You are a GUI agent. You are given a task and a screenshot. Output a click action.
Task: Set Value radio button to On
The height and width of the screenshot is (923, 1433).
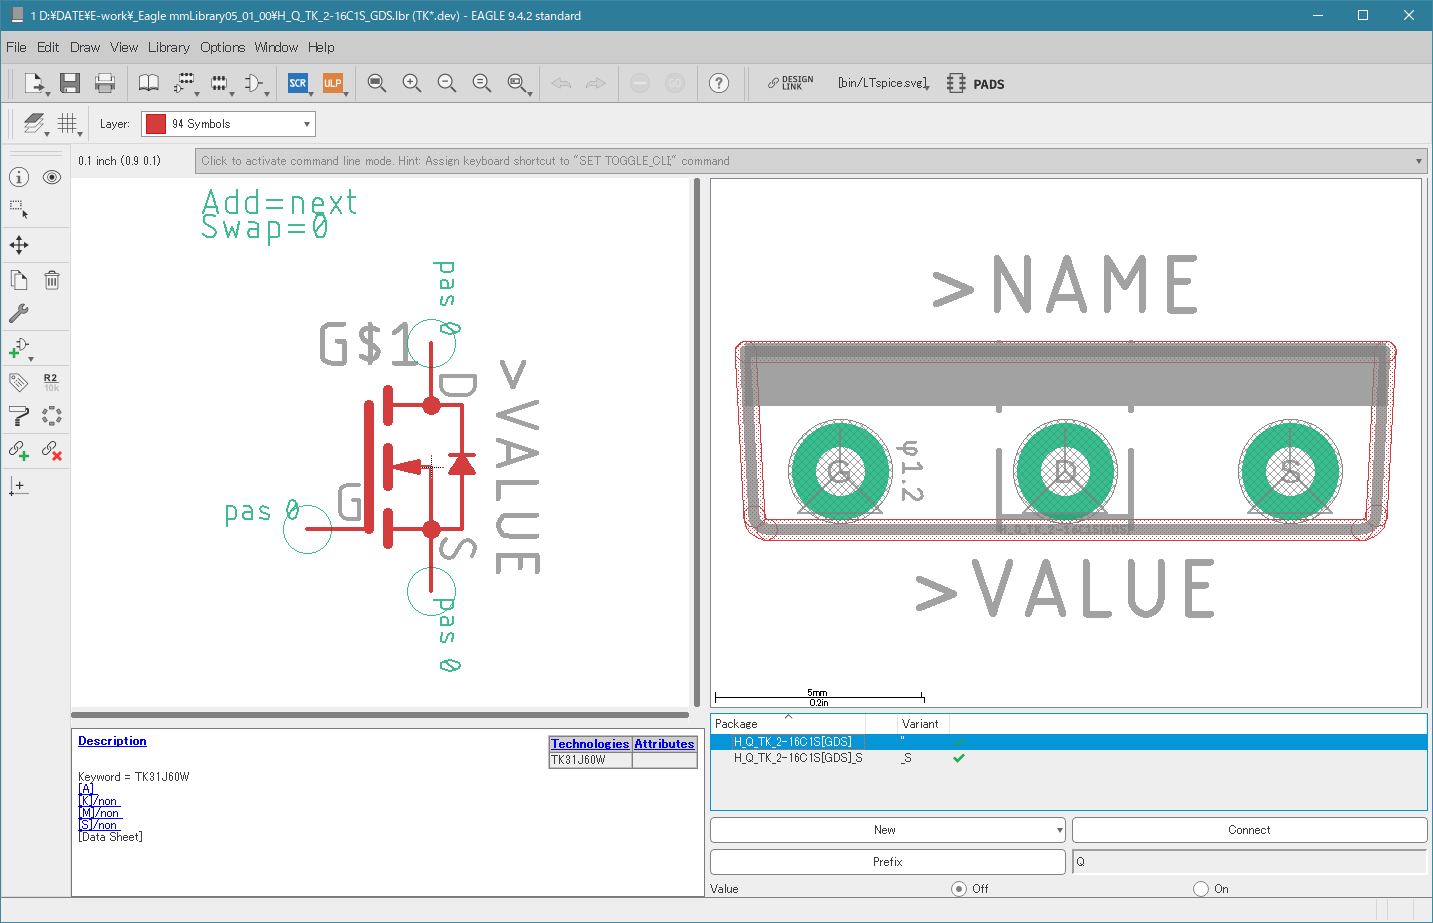coord(1201,888)
